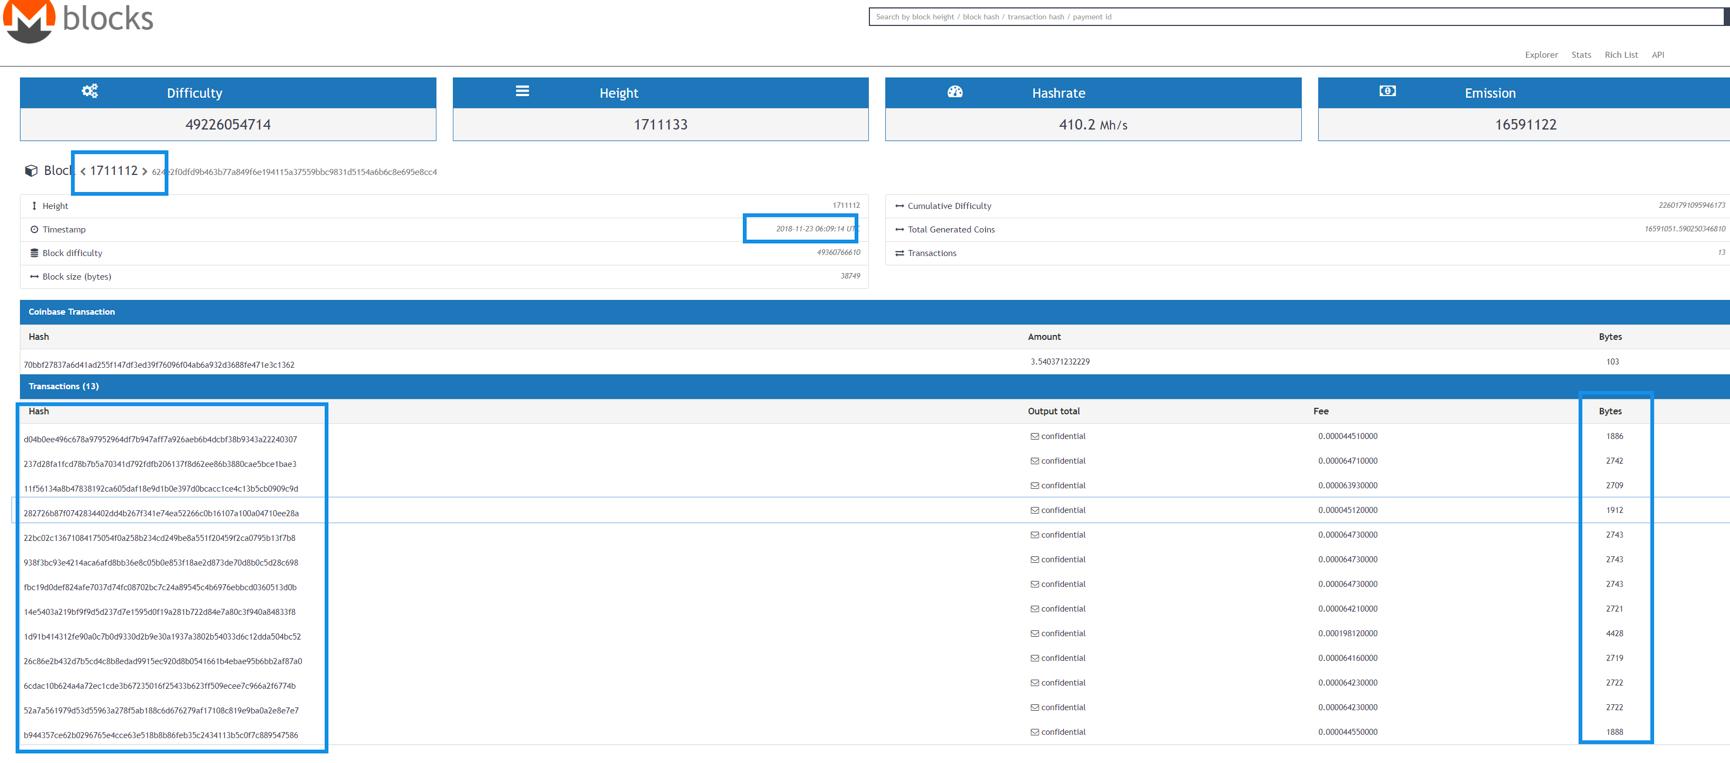Screen dimensions: 1730x763
Task: Open transaction 6cdac10b624a4a72
Action: coord(159,686)
